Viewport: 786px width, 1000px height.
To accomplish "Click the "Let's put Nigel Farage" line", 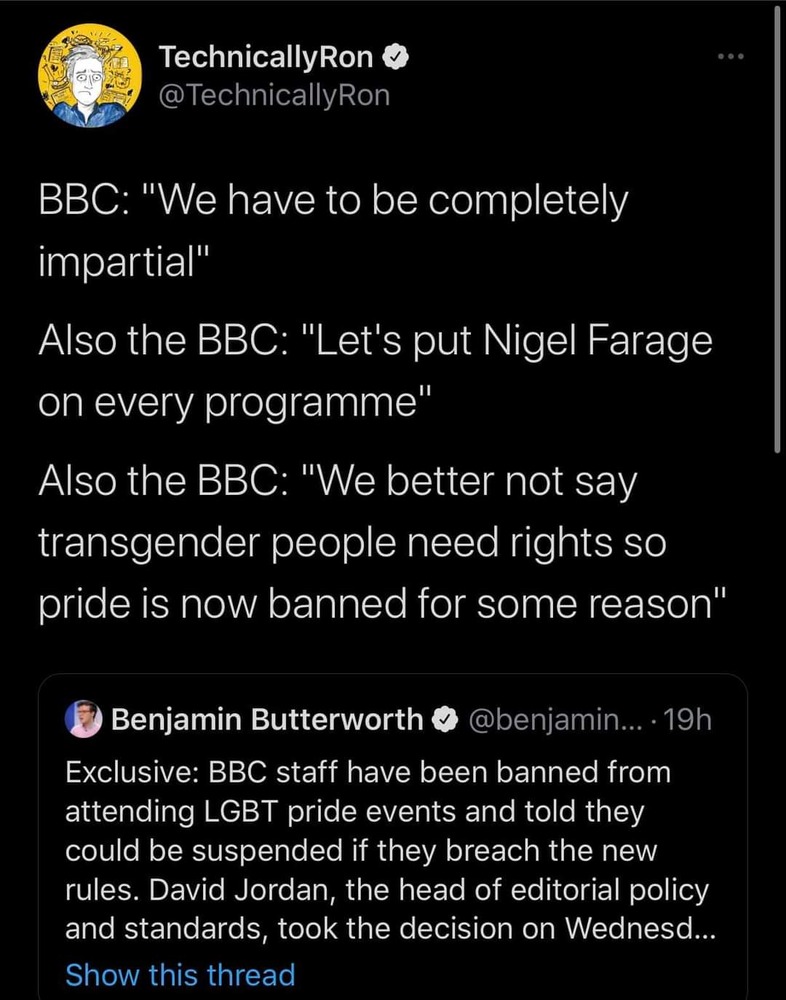I will pos(375,342).
